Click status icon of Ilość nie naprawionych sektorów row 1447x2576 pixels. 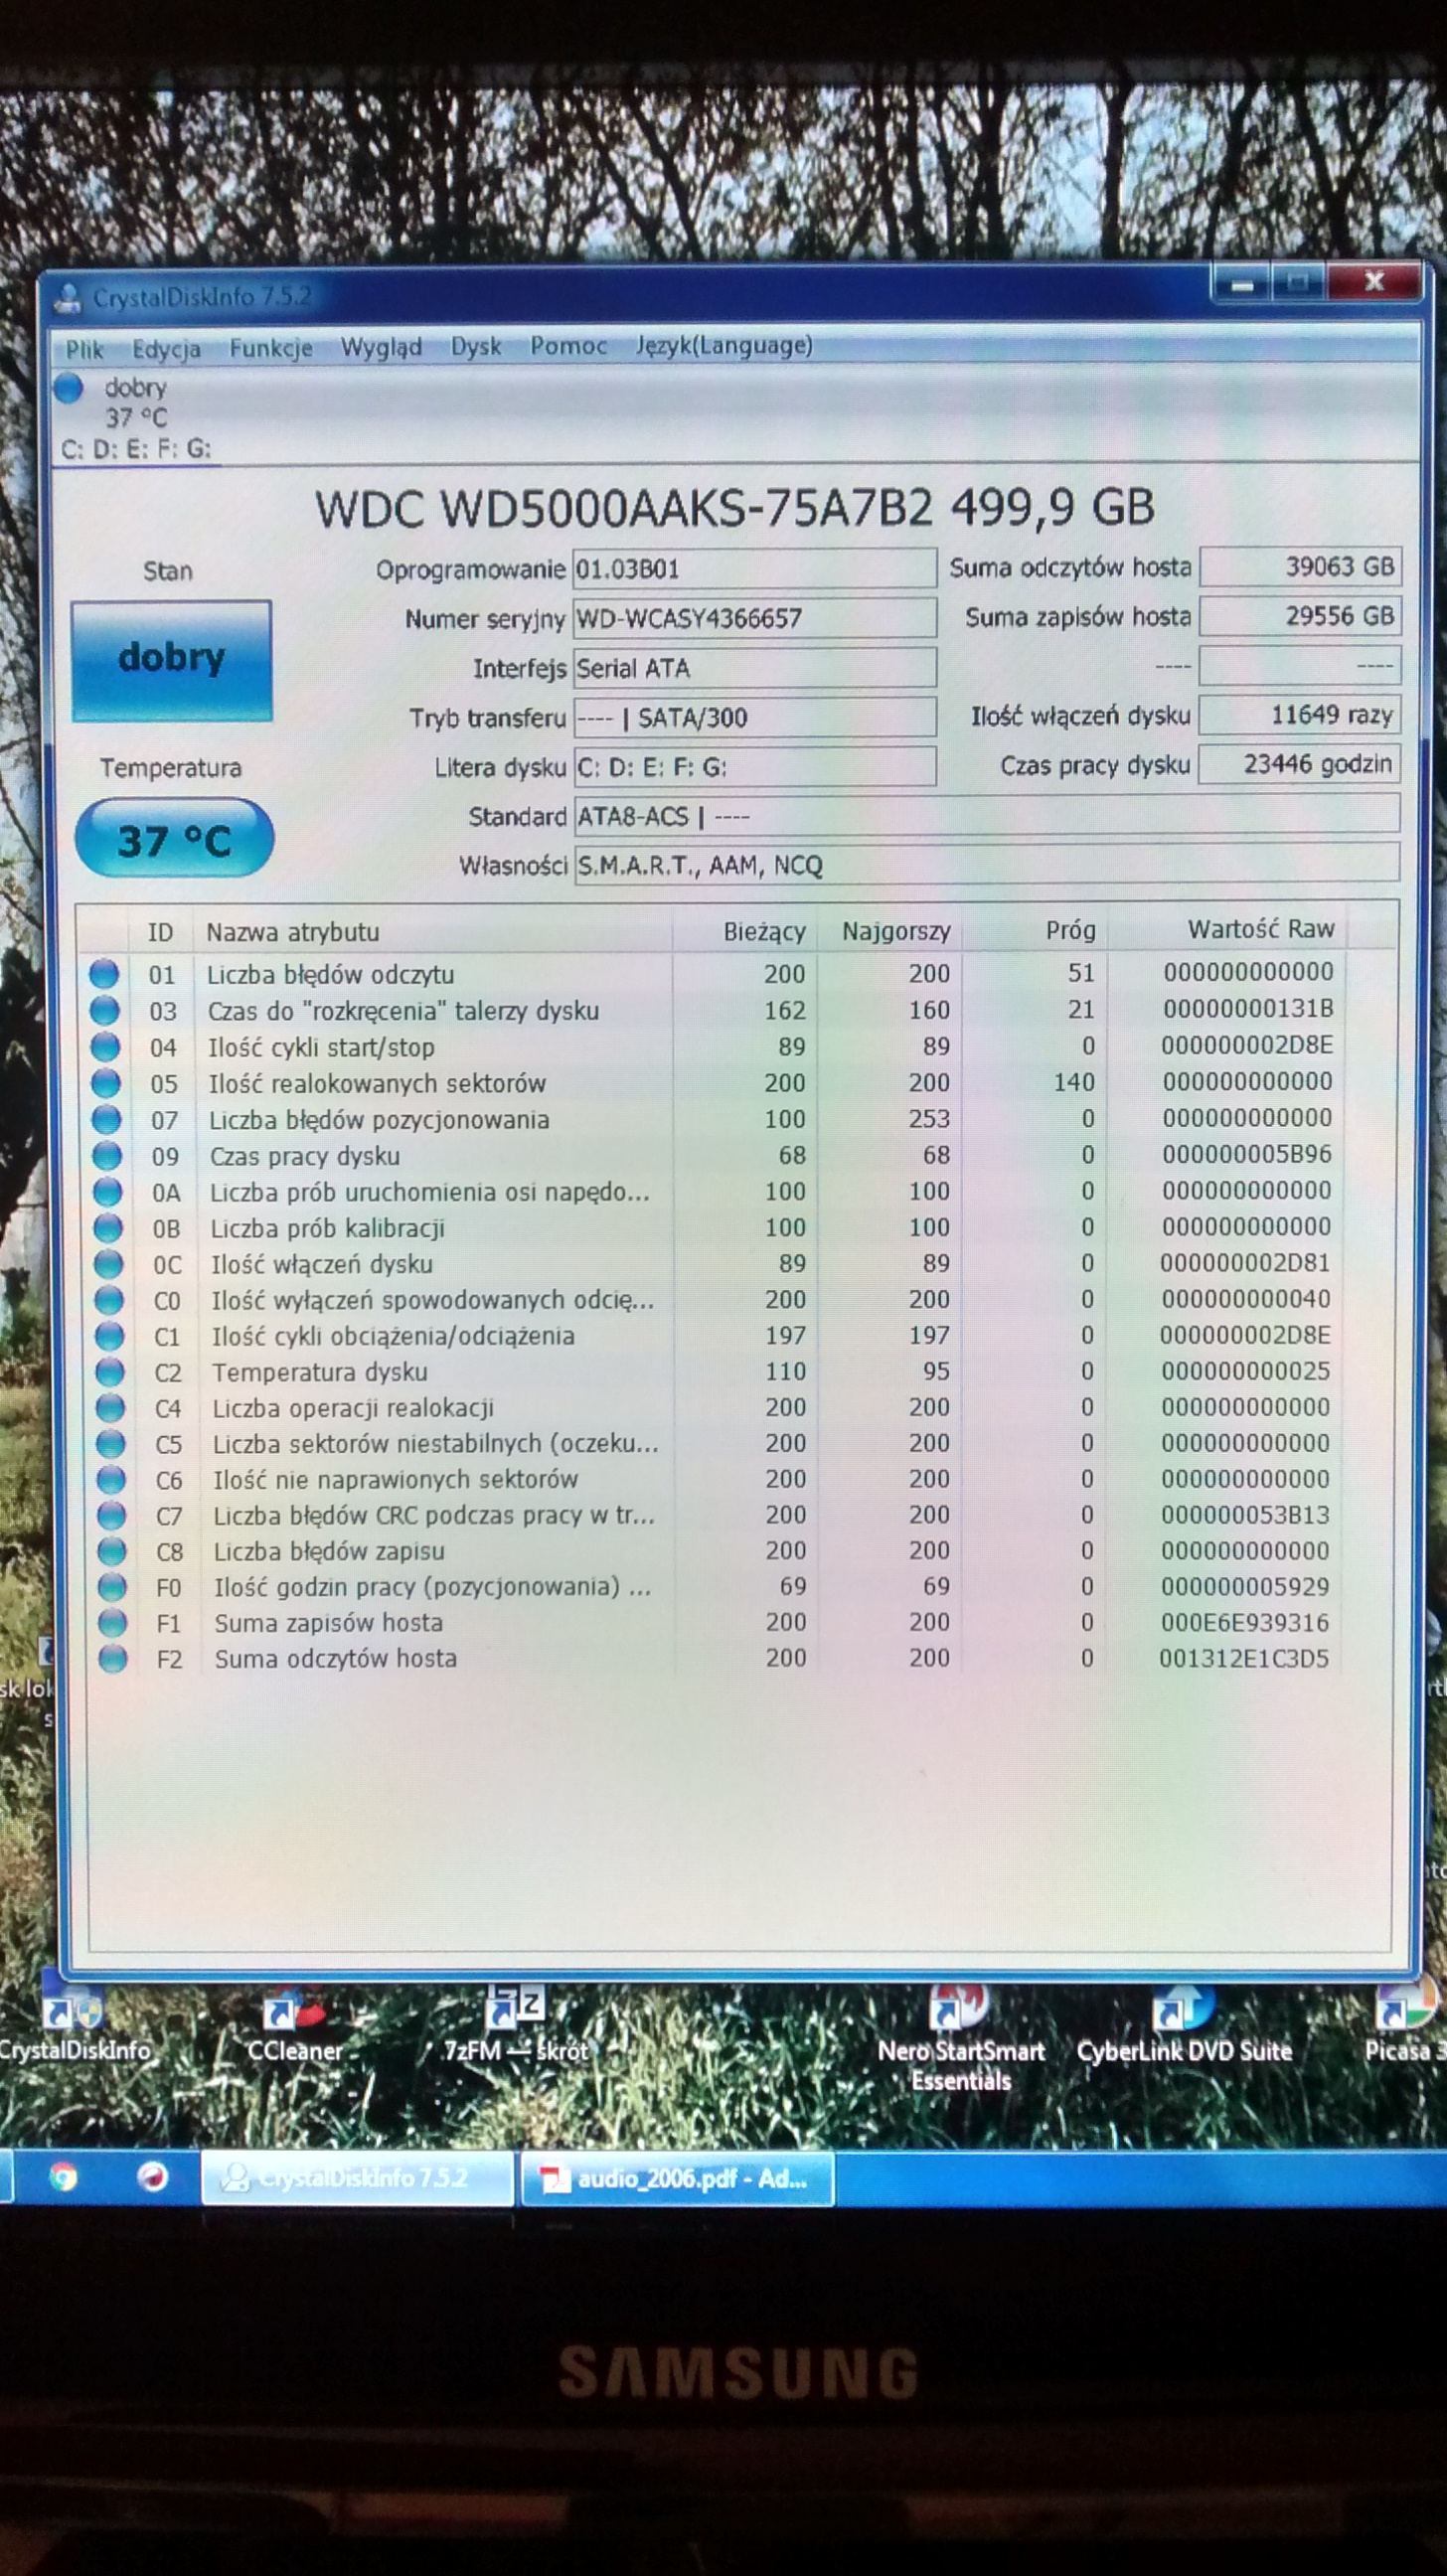click(x=111, y=1480)
